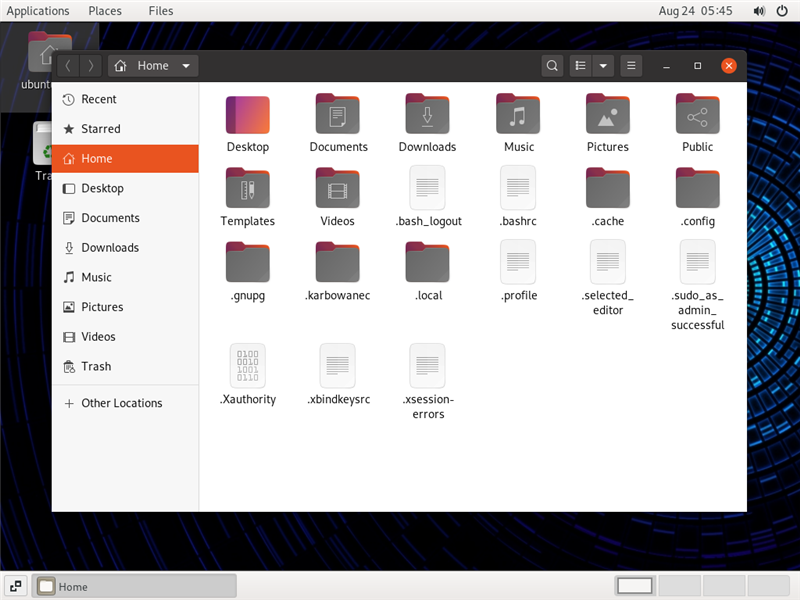
Task: Select the .Xauthority binary file
Action: point(247,366)
